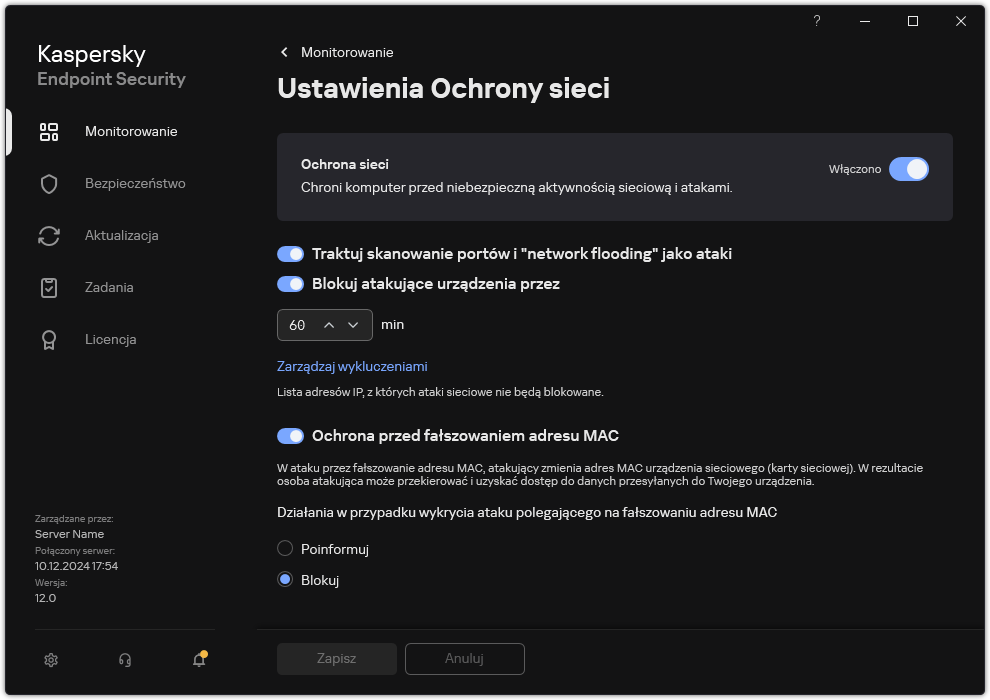Click the support headset icon
Viewport: 990px width, 700px height.
pos(124,660)
